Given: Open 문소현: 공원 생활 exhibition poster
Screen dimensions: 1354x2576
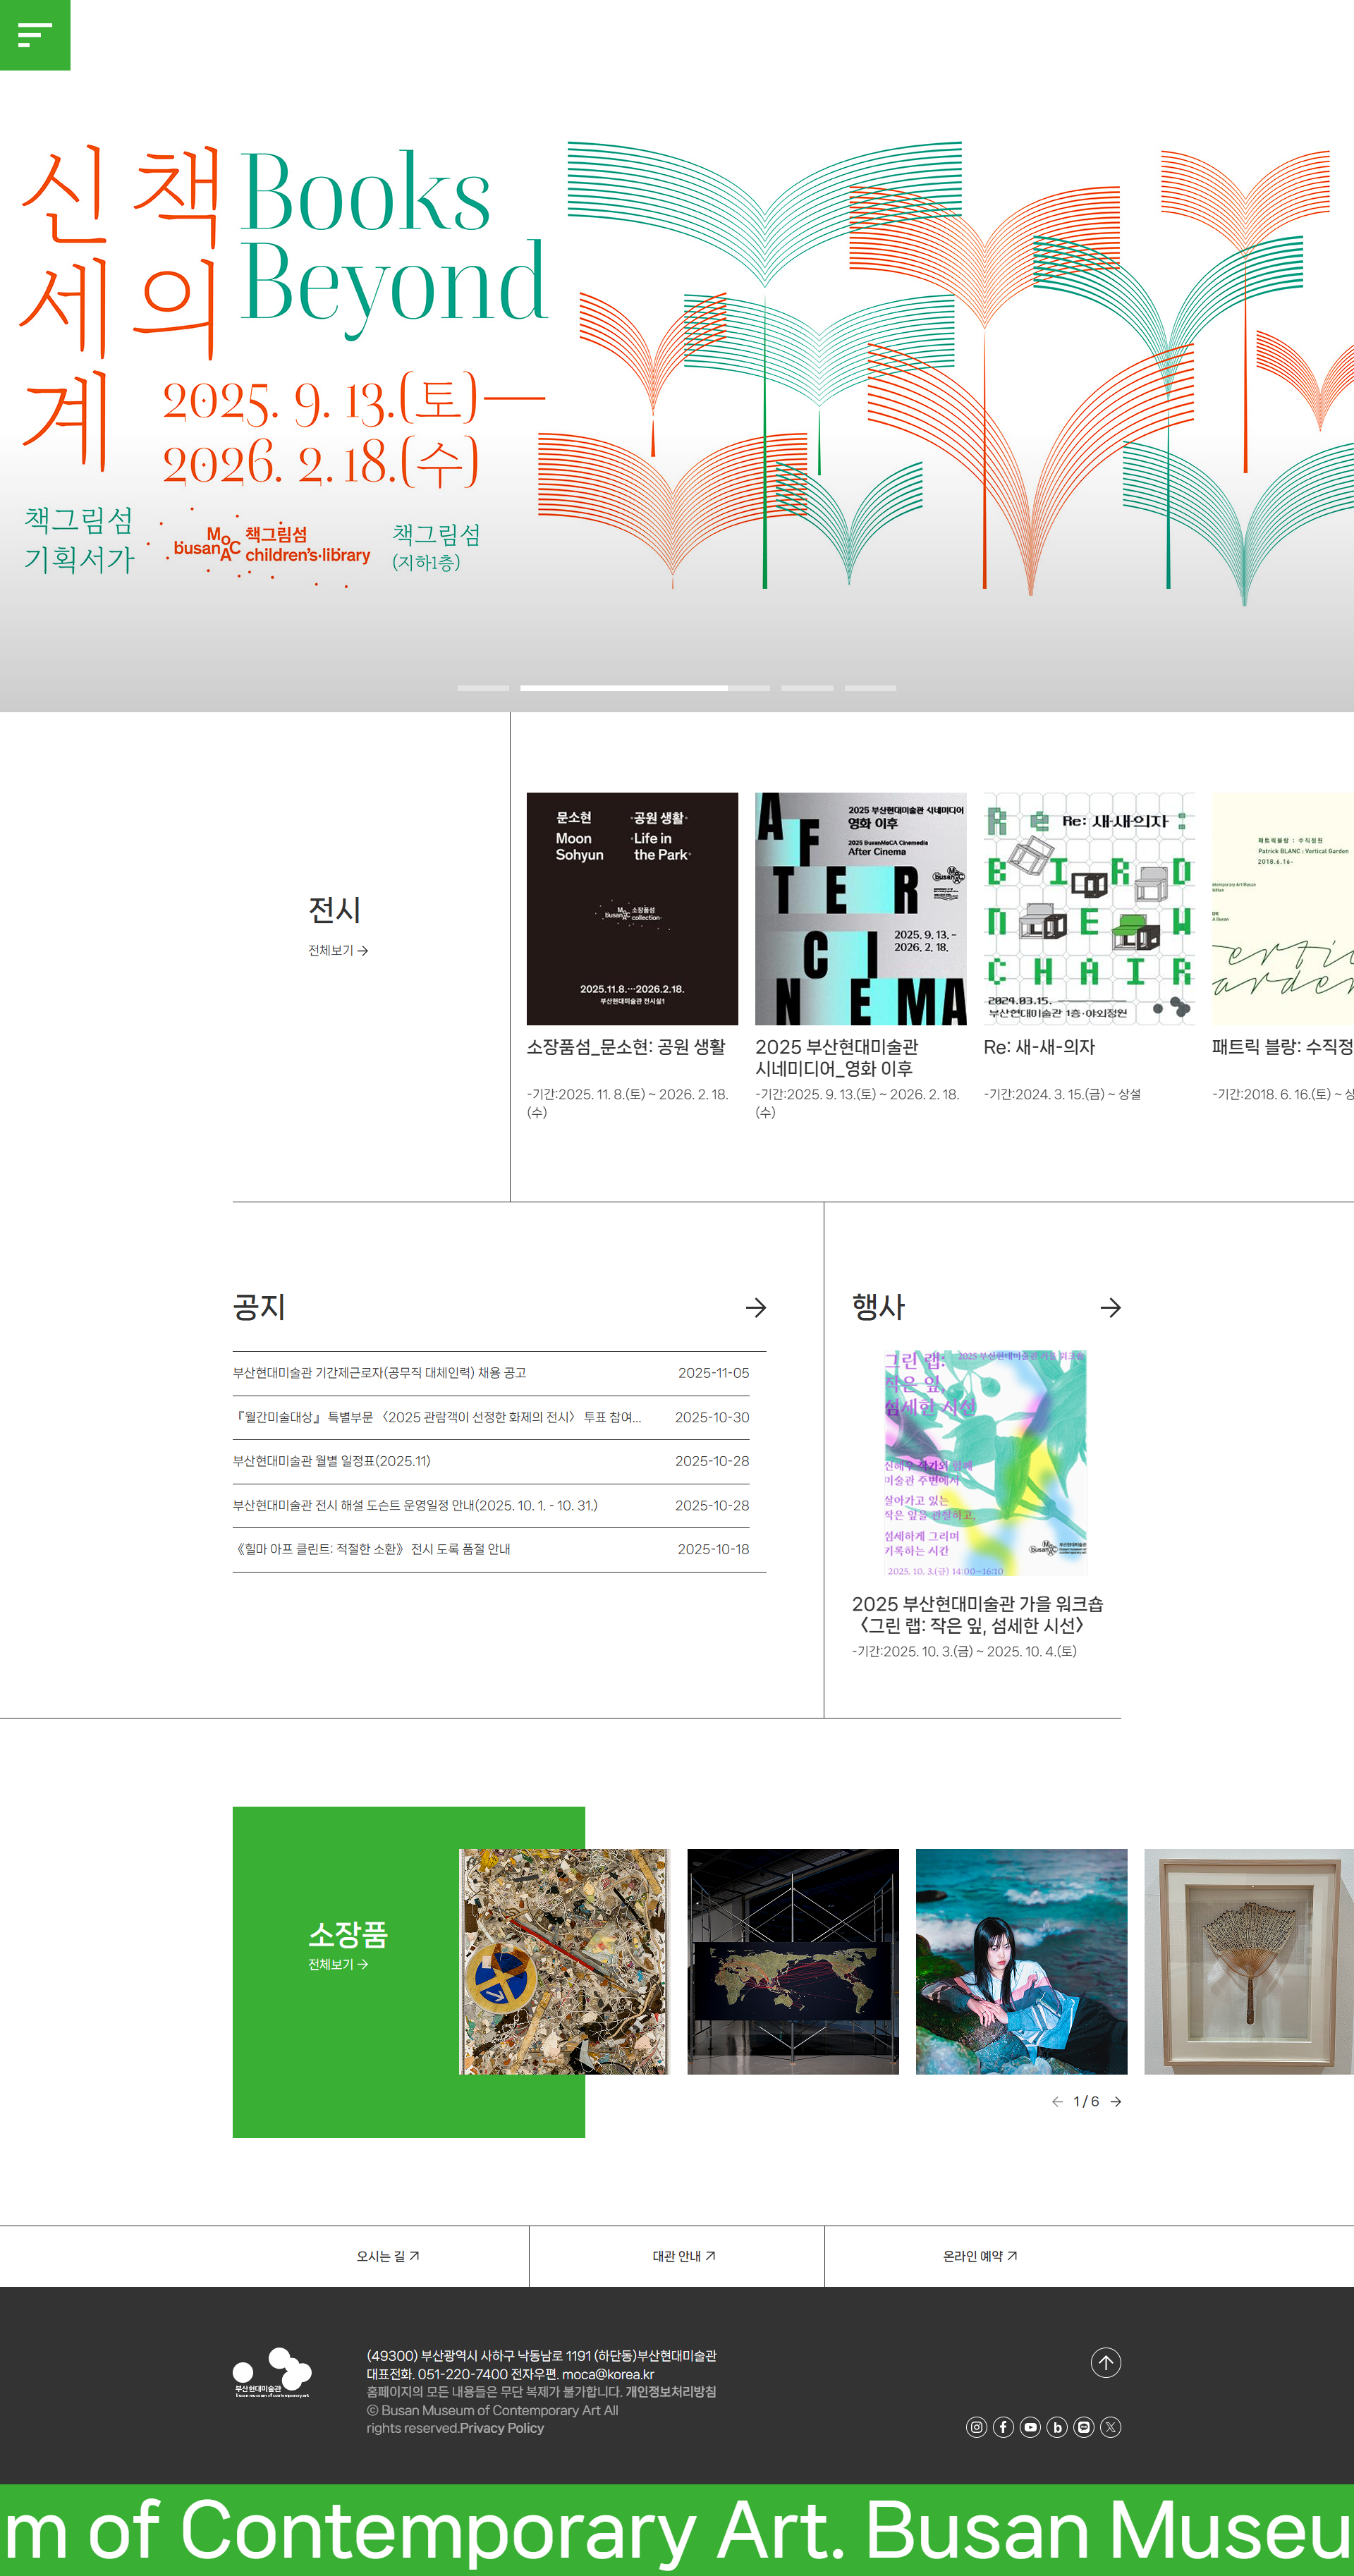Looking at the screenshot, I should [632, 908].
